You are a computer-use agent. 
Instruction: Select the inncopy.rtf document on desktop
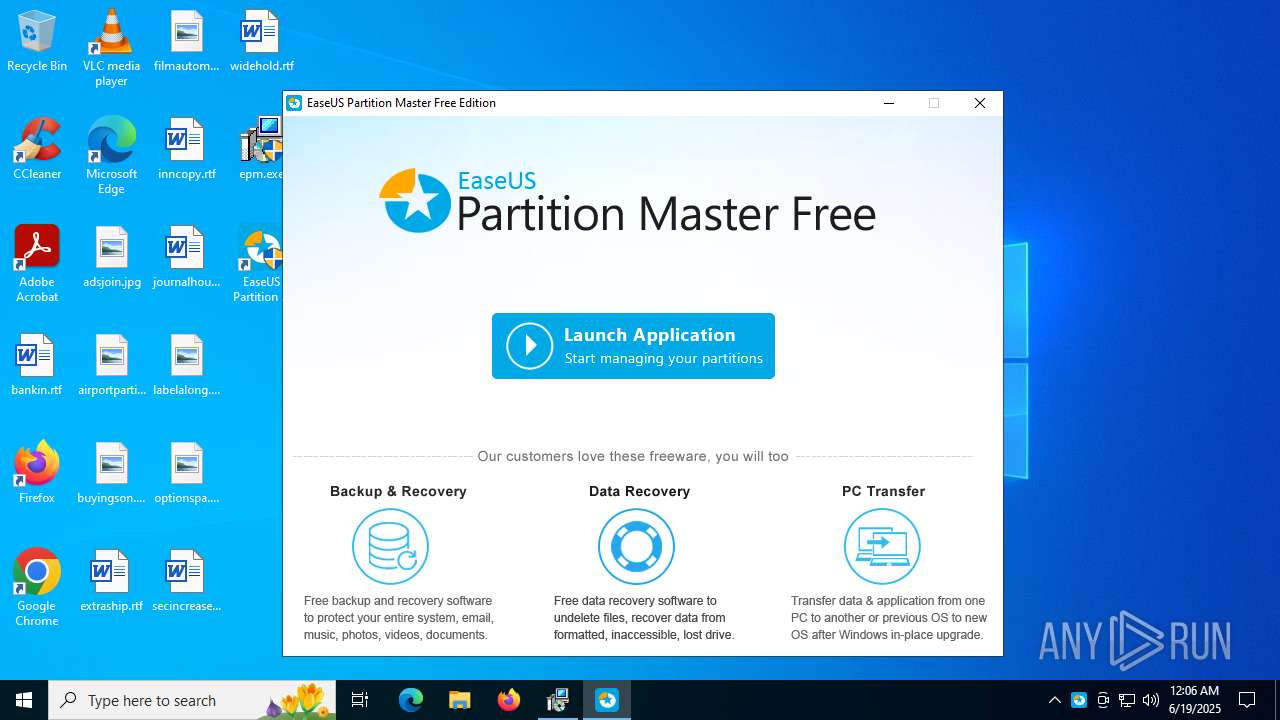tap(186, 150)
